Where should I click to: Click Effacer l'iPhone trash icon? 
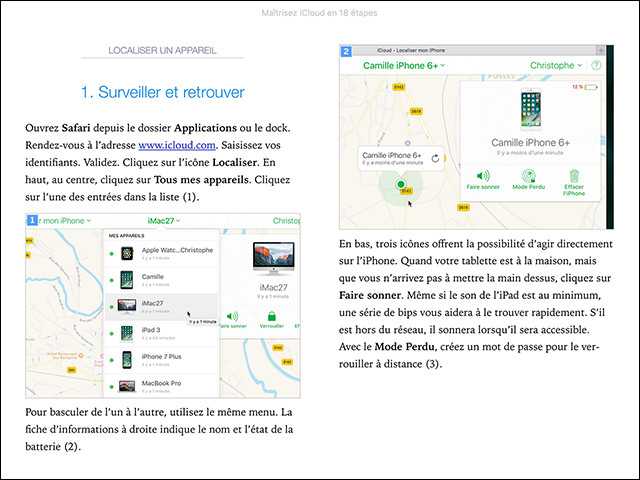[574, 176]
